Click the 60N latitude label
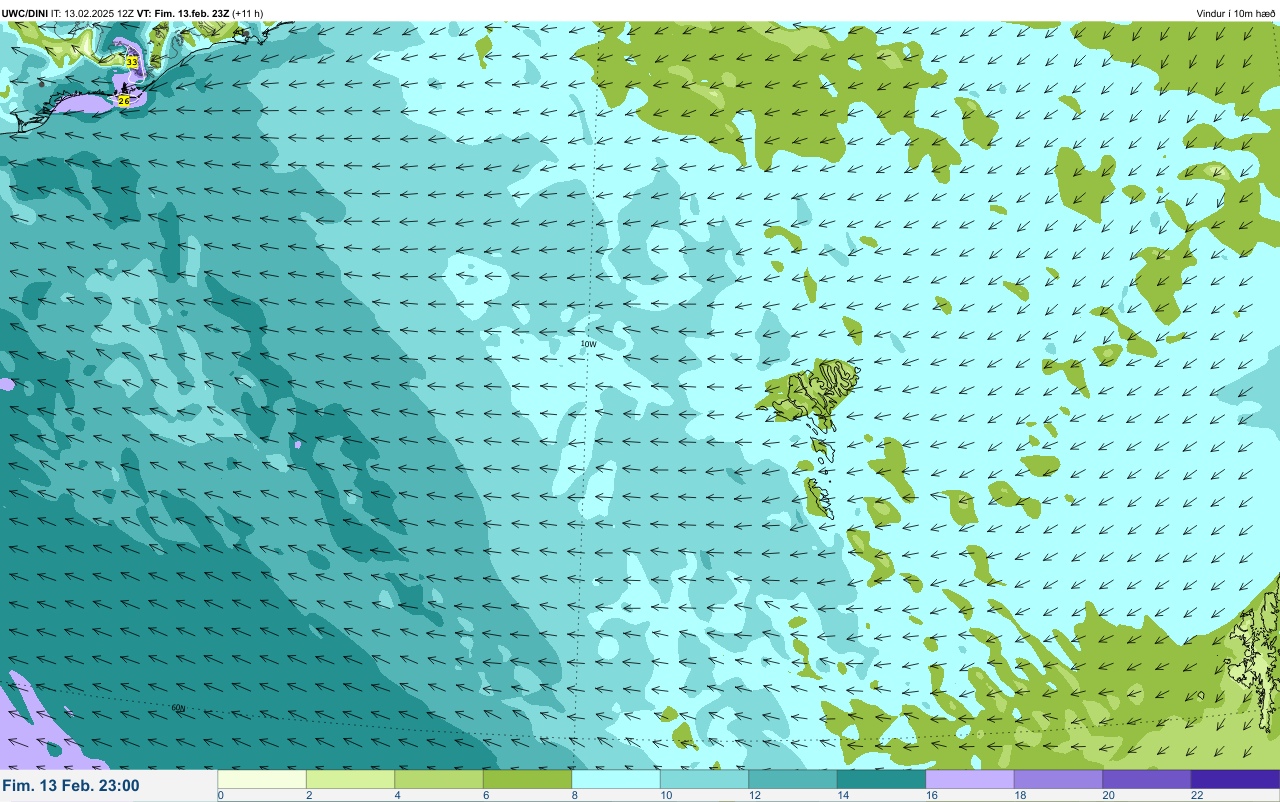The width and height of the screenshot is (1280, 802). pyautogui.click(x=178, y=708)
